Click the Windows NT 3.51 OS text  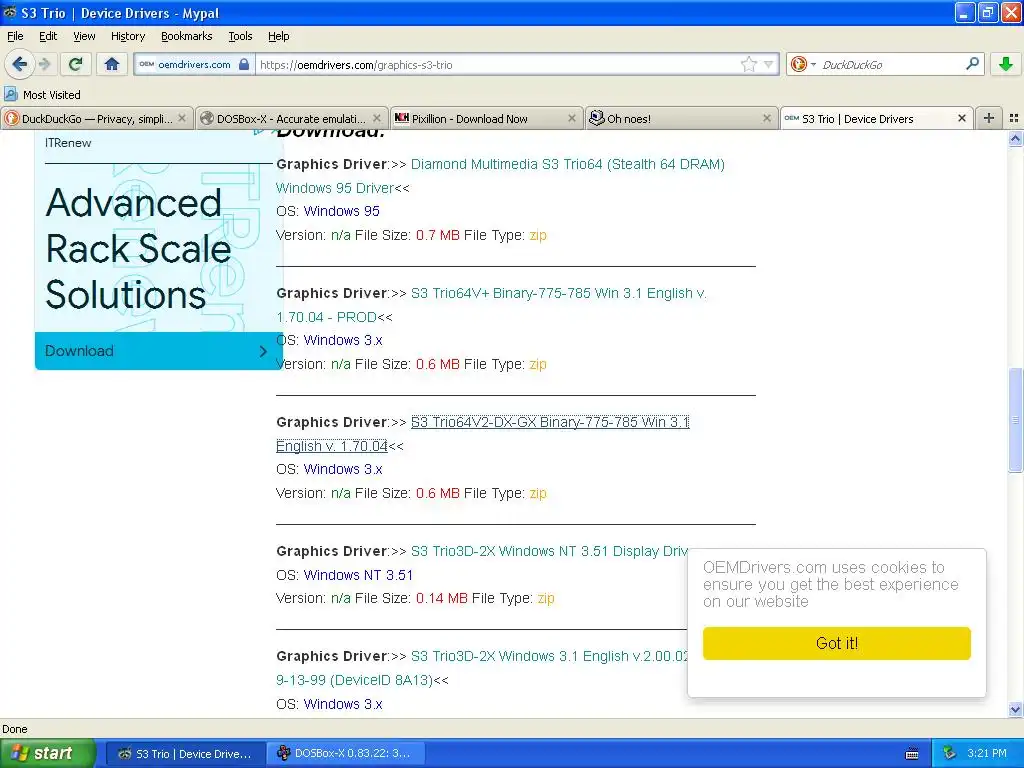(358, 575)
